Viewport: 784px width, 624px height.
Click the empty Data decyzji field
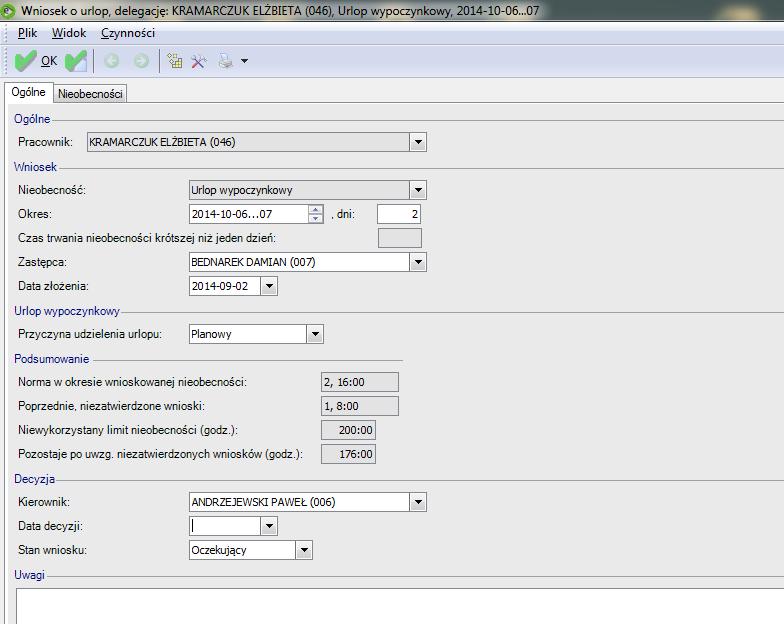[x=225, y=526]
